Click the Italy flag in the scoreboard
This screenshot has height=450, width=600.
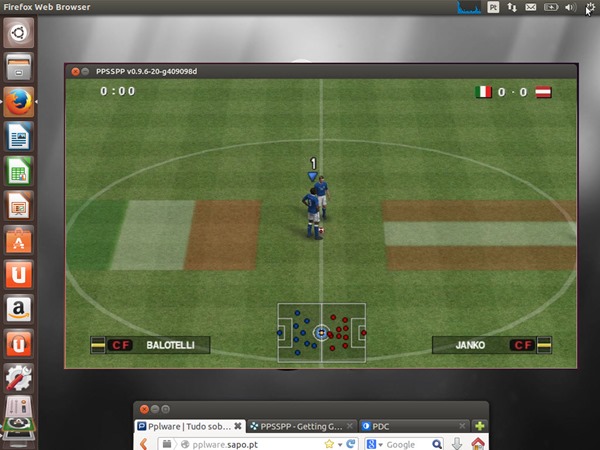click(x=483, y=92)
